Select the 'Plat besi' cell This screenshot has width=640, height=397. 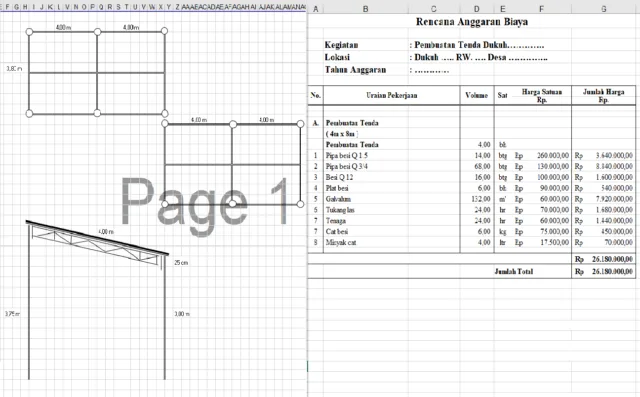pyautogui.click(x=337, y=188)
